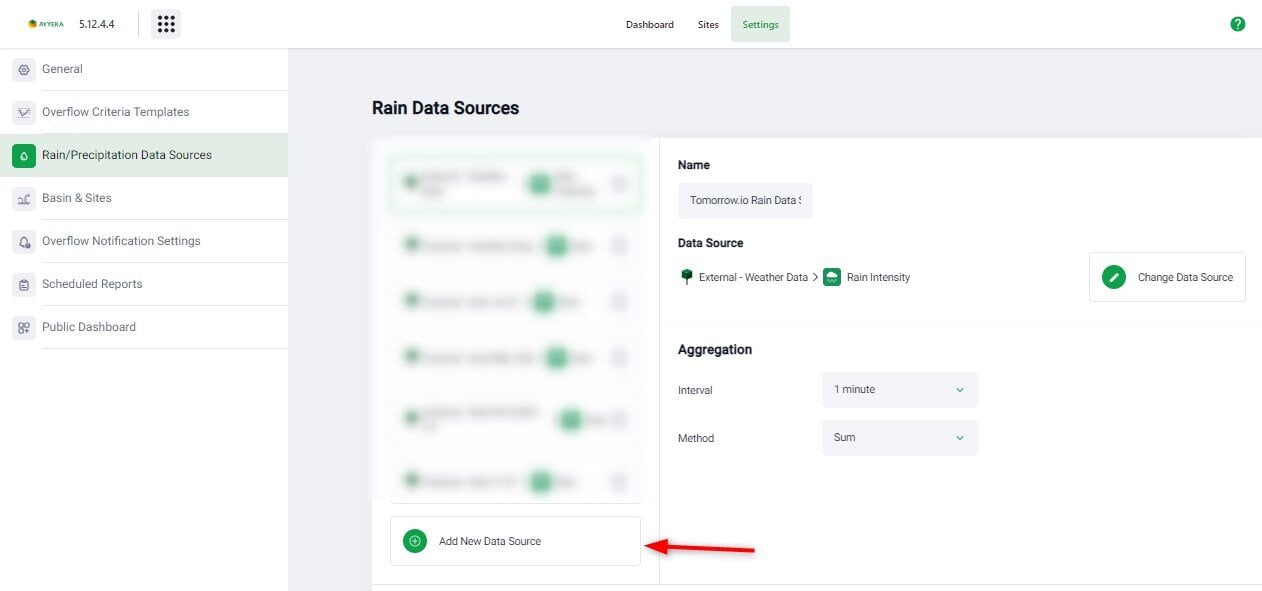1262x591 pixels.
Task: Open the apps grid launcher icon
Action: coord(166,24)
